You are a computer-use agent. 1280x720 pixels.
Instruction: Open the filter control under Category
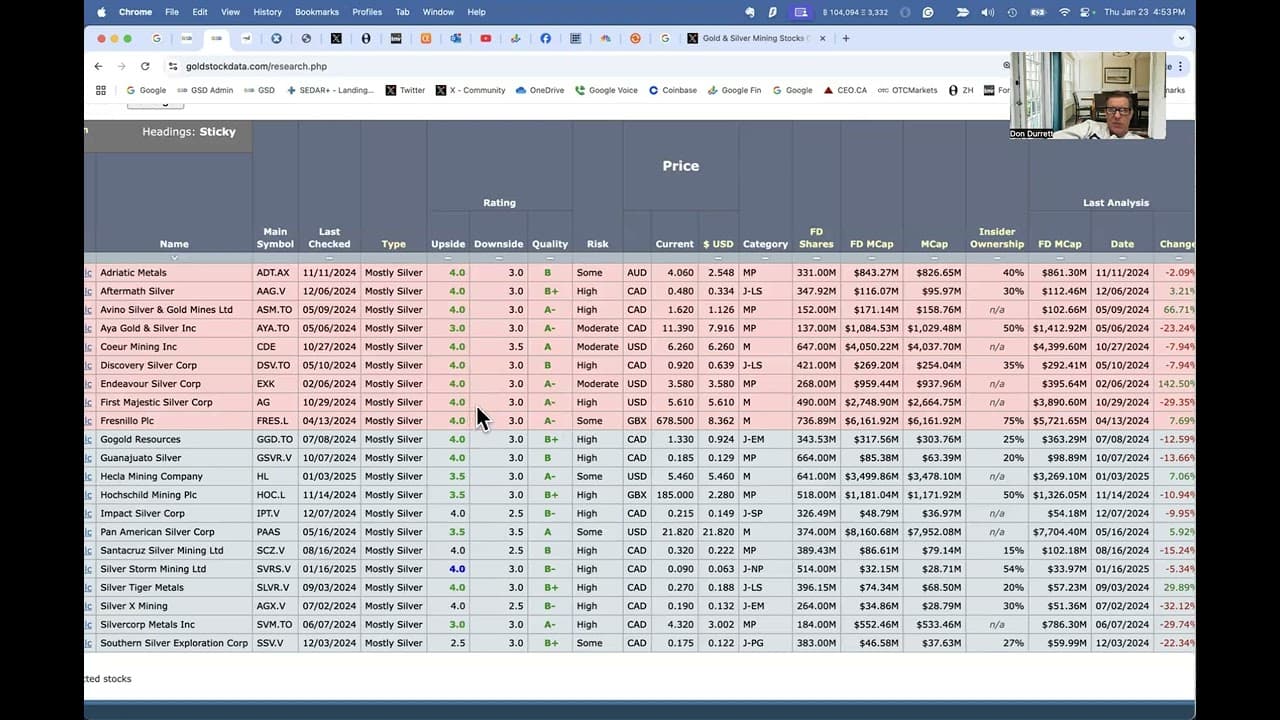[765, 258]
